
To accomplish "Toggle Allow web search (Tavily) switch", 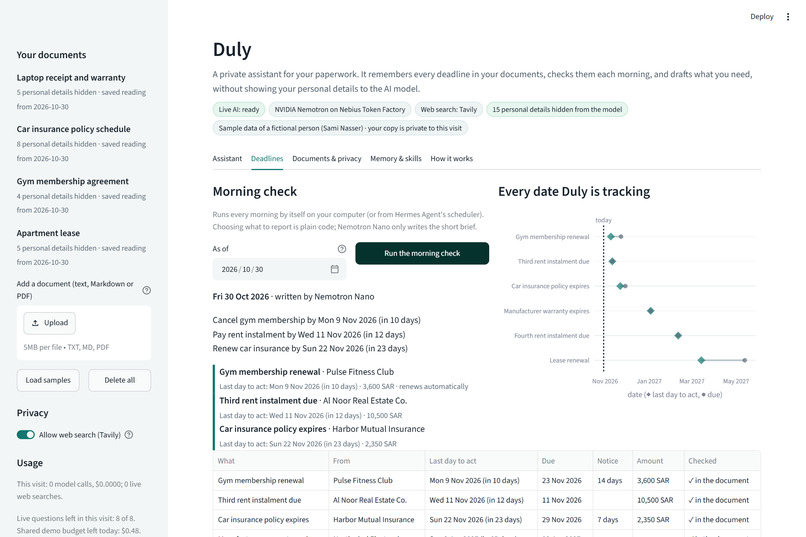I will click(26, 435).
